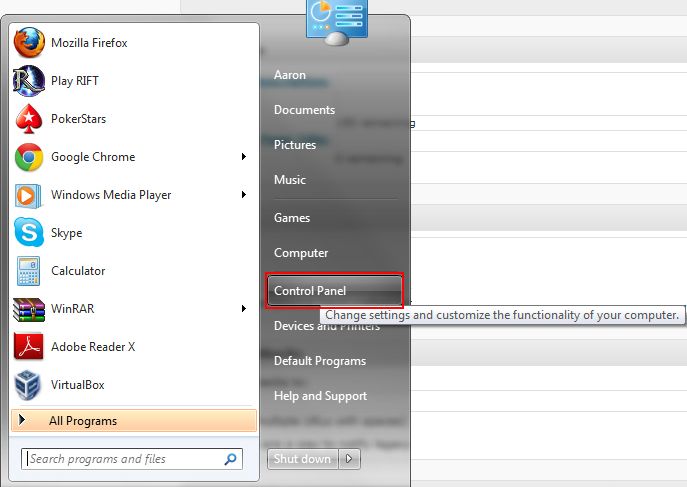This screenshot has height=487, width=687.
Task: Launch the VirtualBox icon
Action: pos(28,385)
